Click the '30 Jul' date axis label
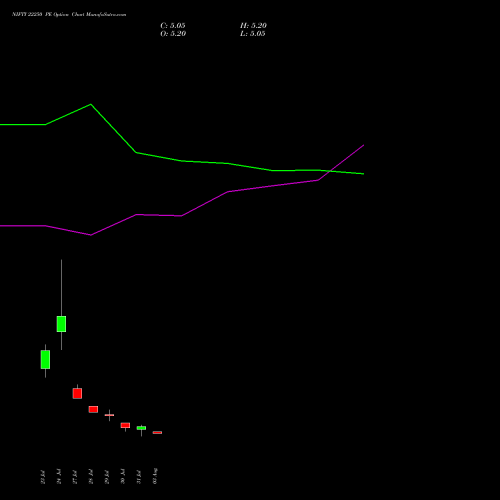Viewport: 500px width, 500px height. [123, 477]
